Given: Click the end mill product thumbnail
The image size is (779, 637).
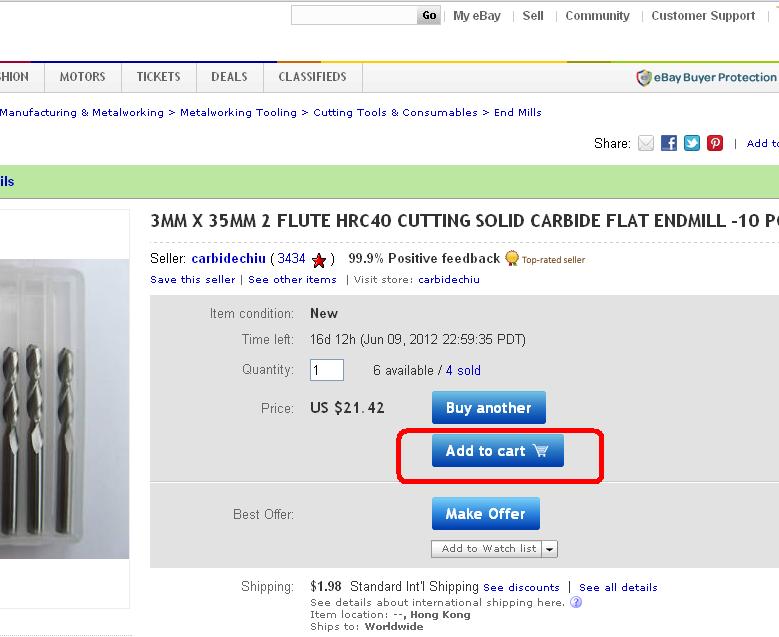Looking at the screenshot, I should pyautogui.click(x=64, y=410).
